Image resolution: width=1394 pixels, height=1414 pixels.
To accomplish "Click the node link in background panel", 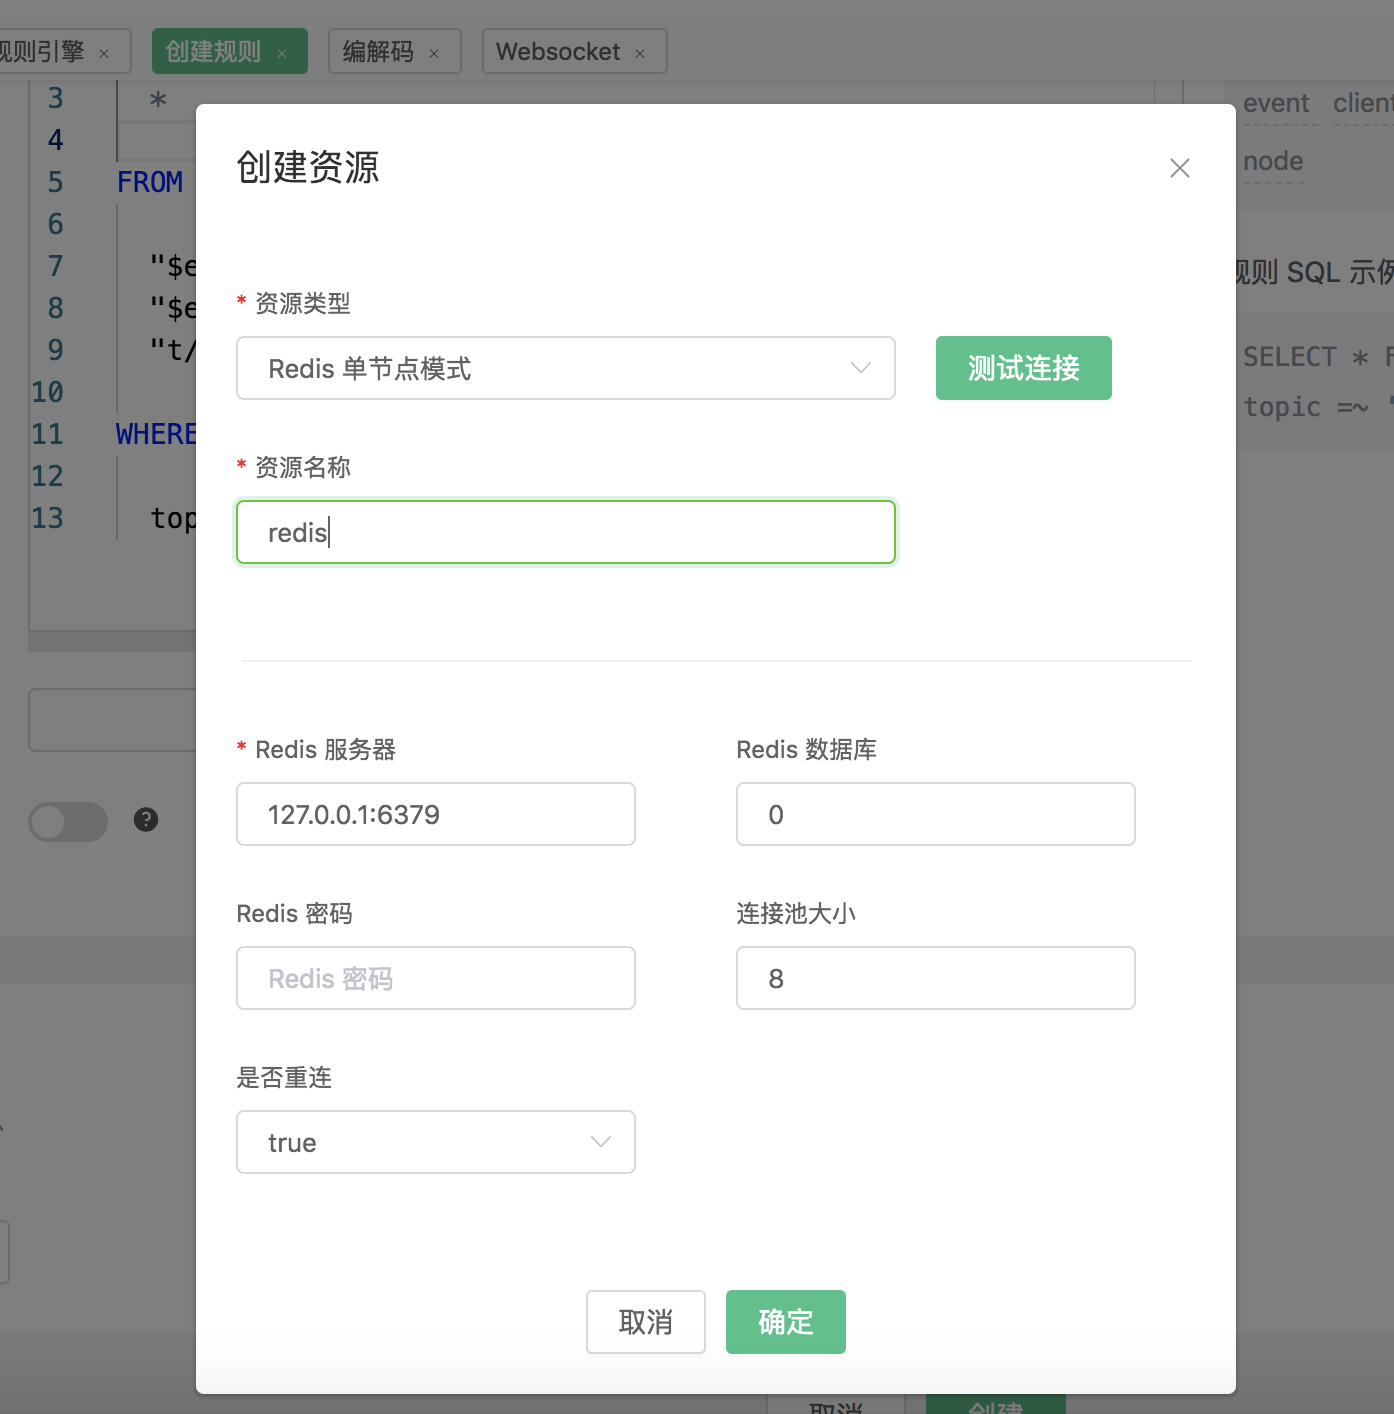I will [x=1273, y=162].
